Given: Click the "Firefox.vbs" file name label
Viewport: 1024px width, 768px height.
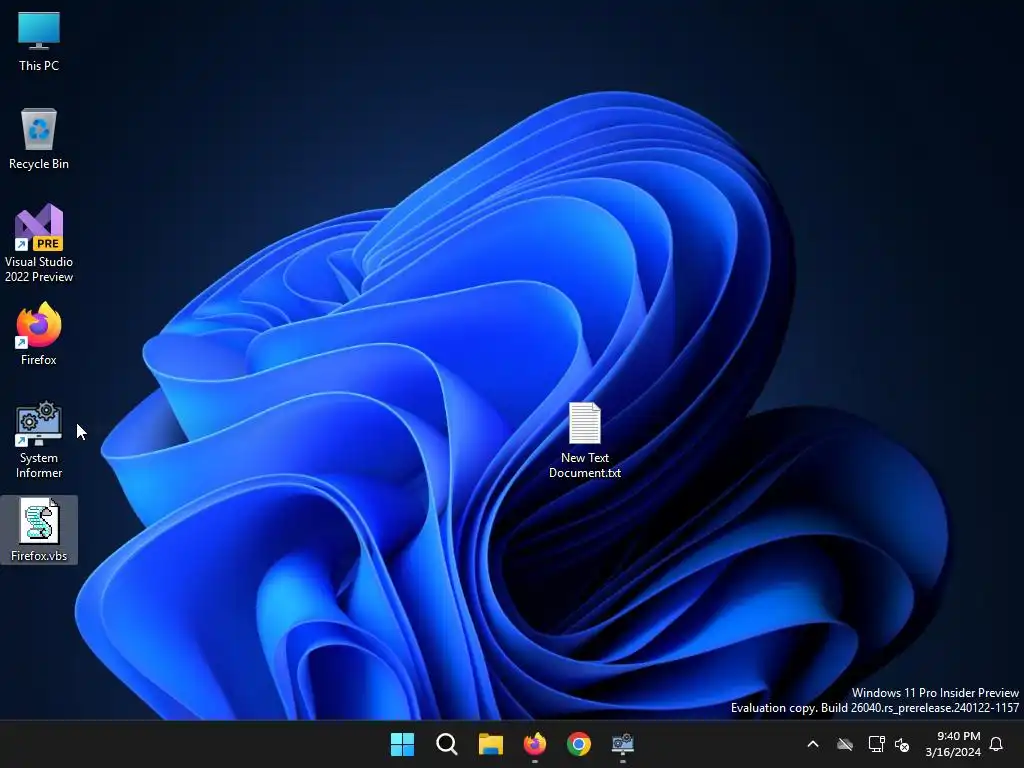Looking at the screenshot, I should pyautogui.click(x=39, y=556).
